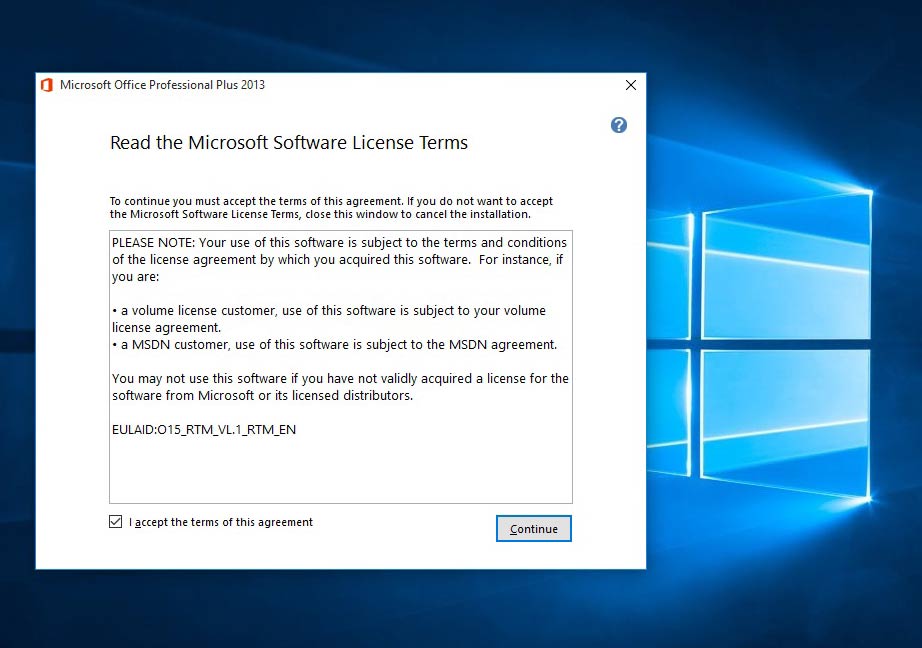
Task: Click the 'Microsoft Office Professional Plus 2013' window title
Action: pos(162,85)
